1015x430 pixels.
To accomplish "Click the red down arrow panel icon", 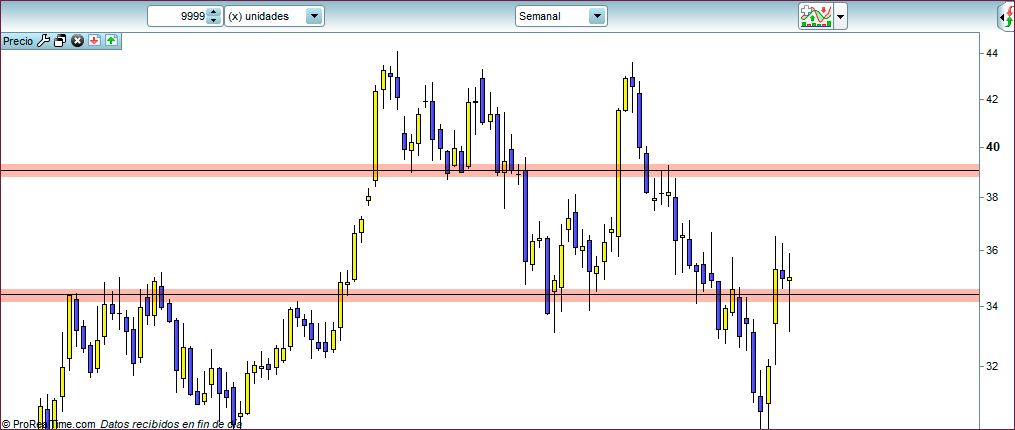I will [94, 41].
